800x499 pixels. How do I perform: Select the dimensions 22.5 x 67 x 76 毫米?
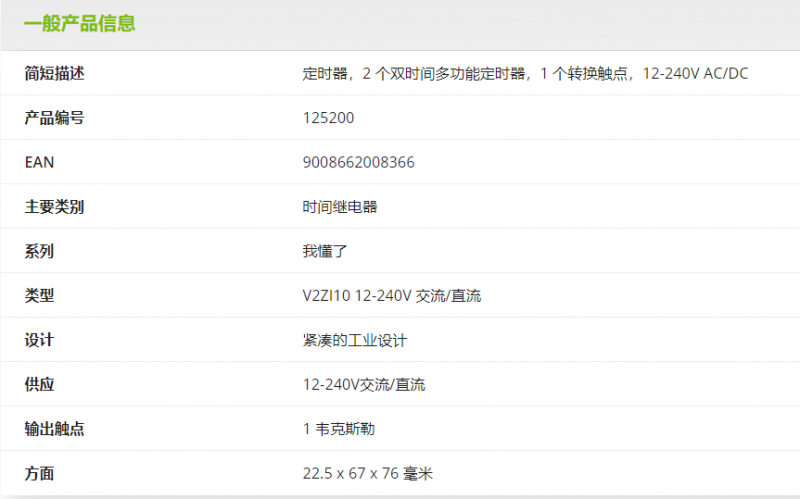367,473
